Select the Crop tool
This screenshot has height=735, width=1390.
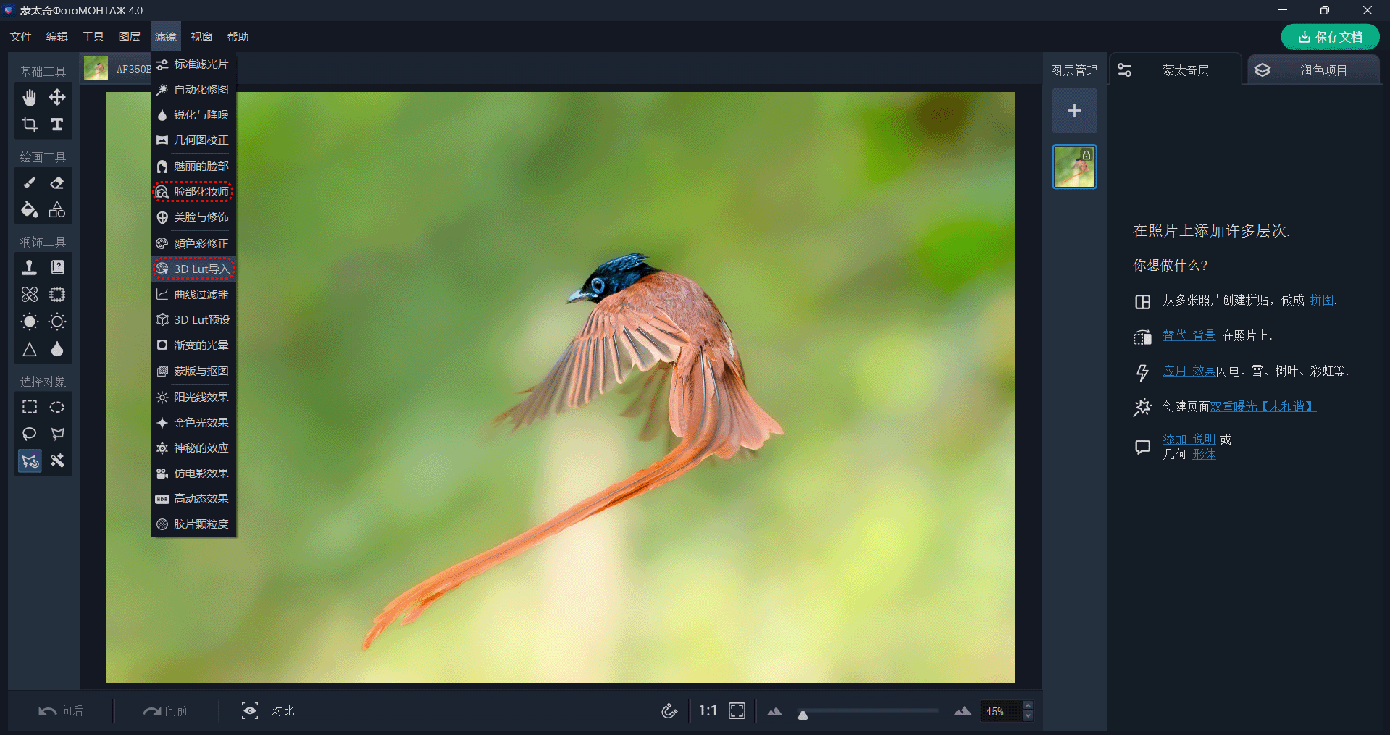(30, 124)
